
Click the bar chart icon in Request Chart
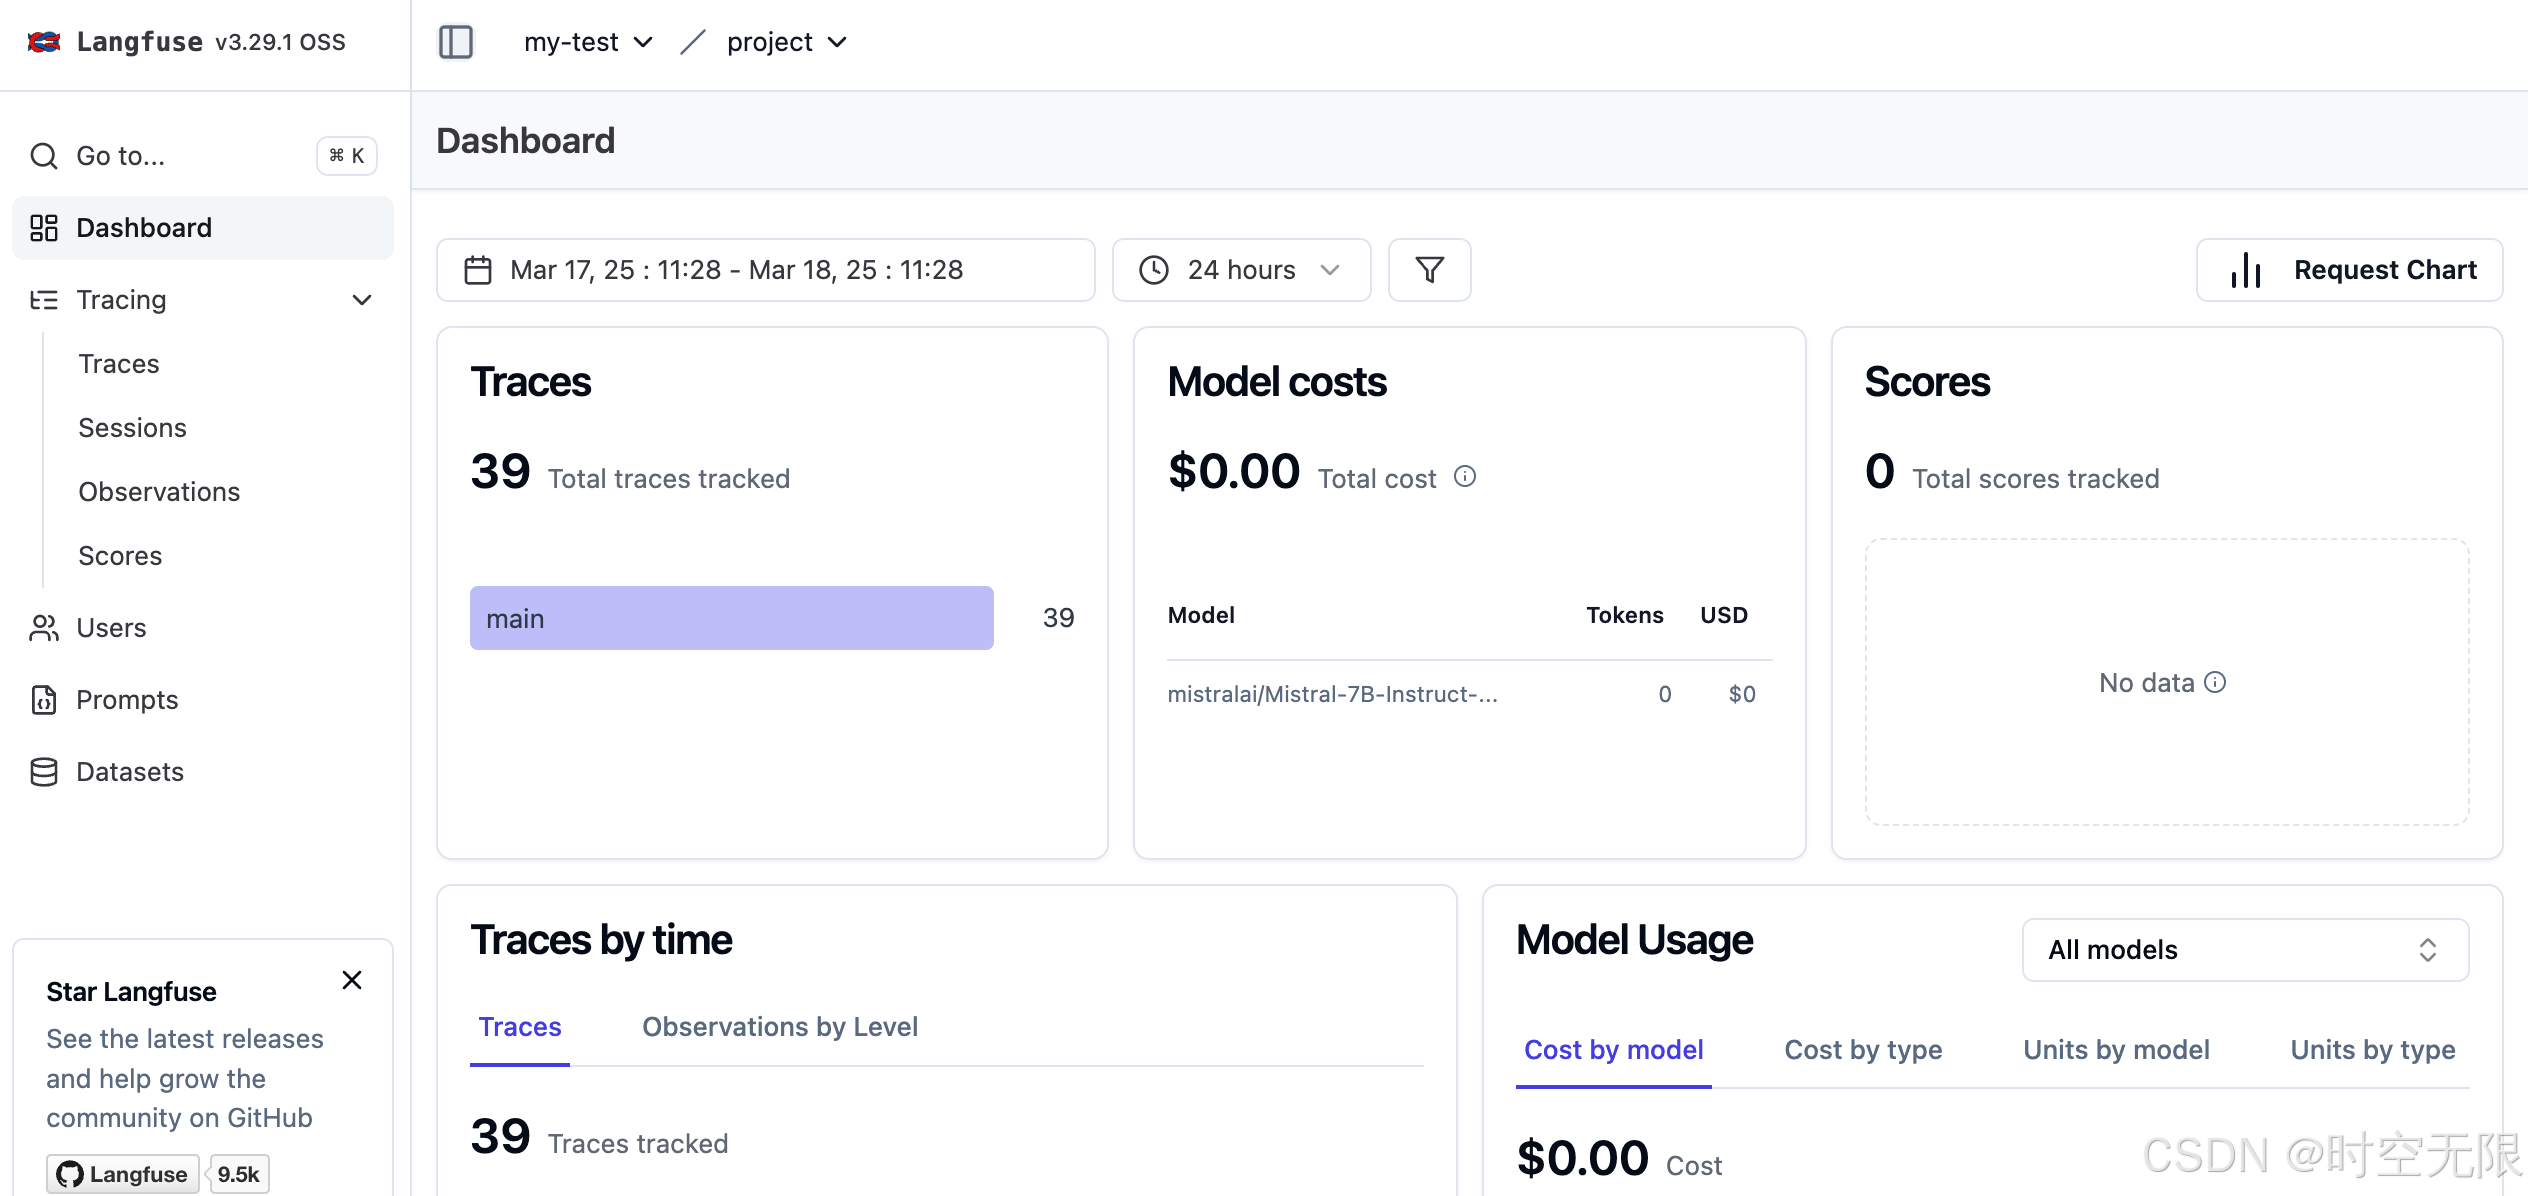2246,270
